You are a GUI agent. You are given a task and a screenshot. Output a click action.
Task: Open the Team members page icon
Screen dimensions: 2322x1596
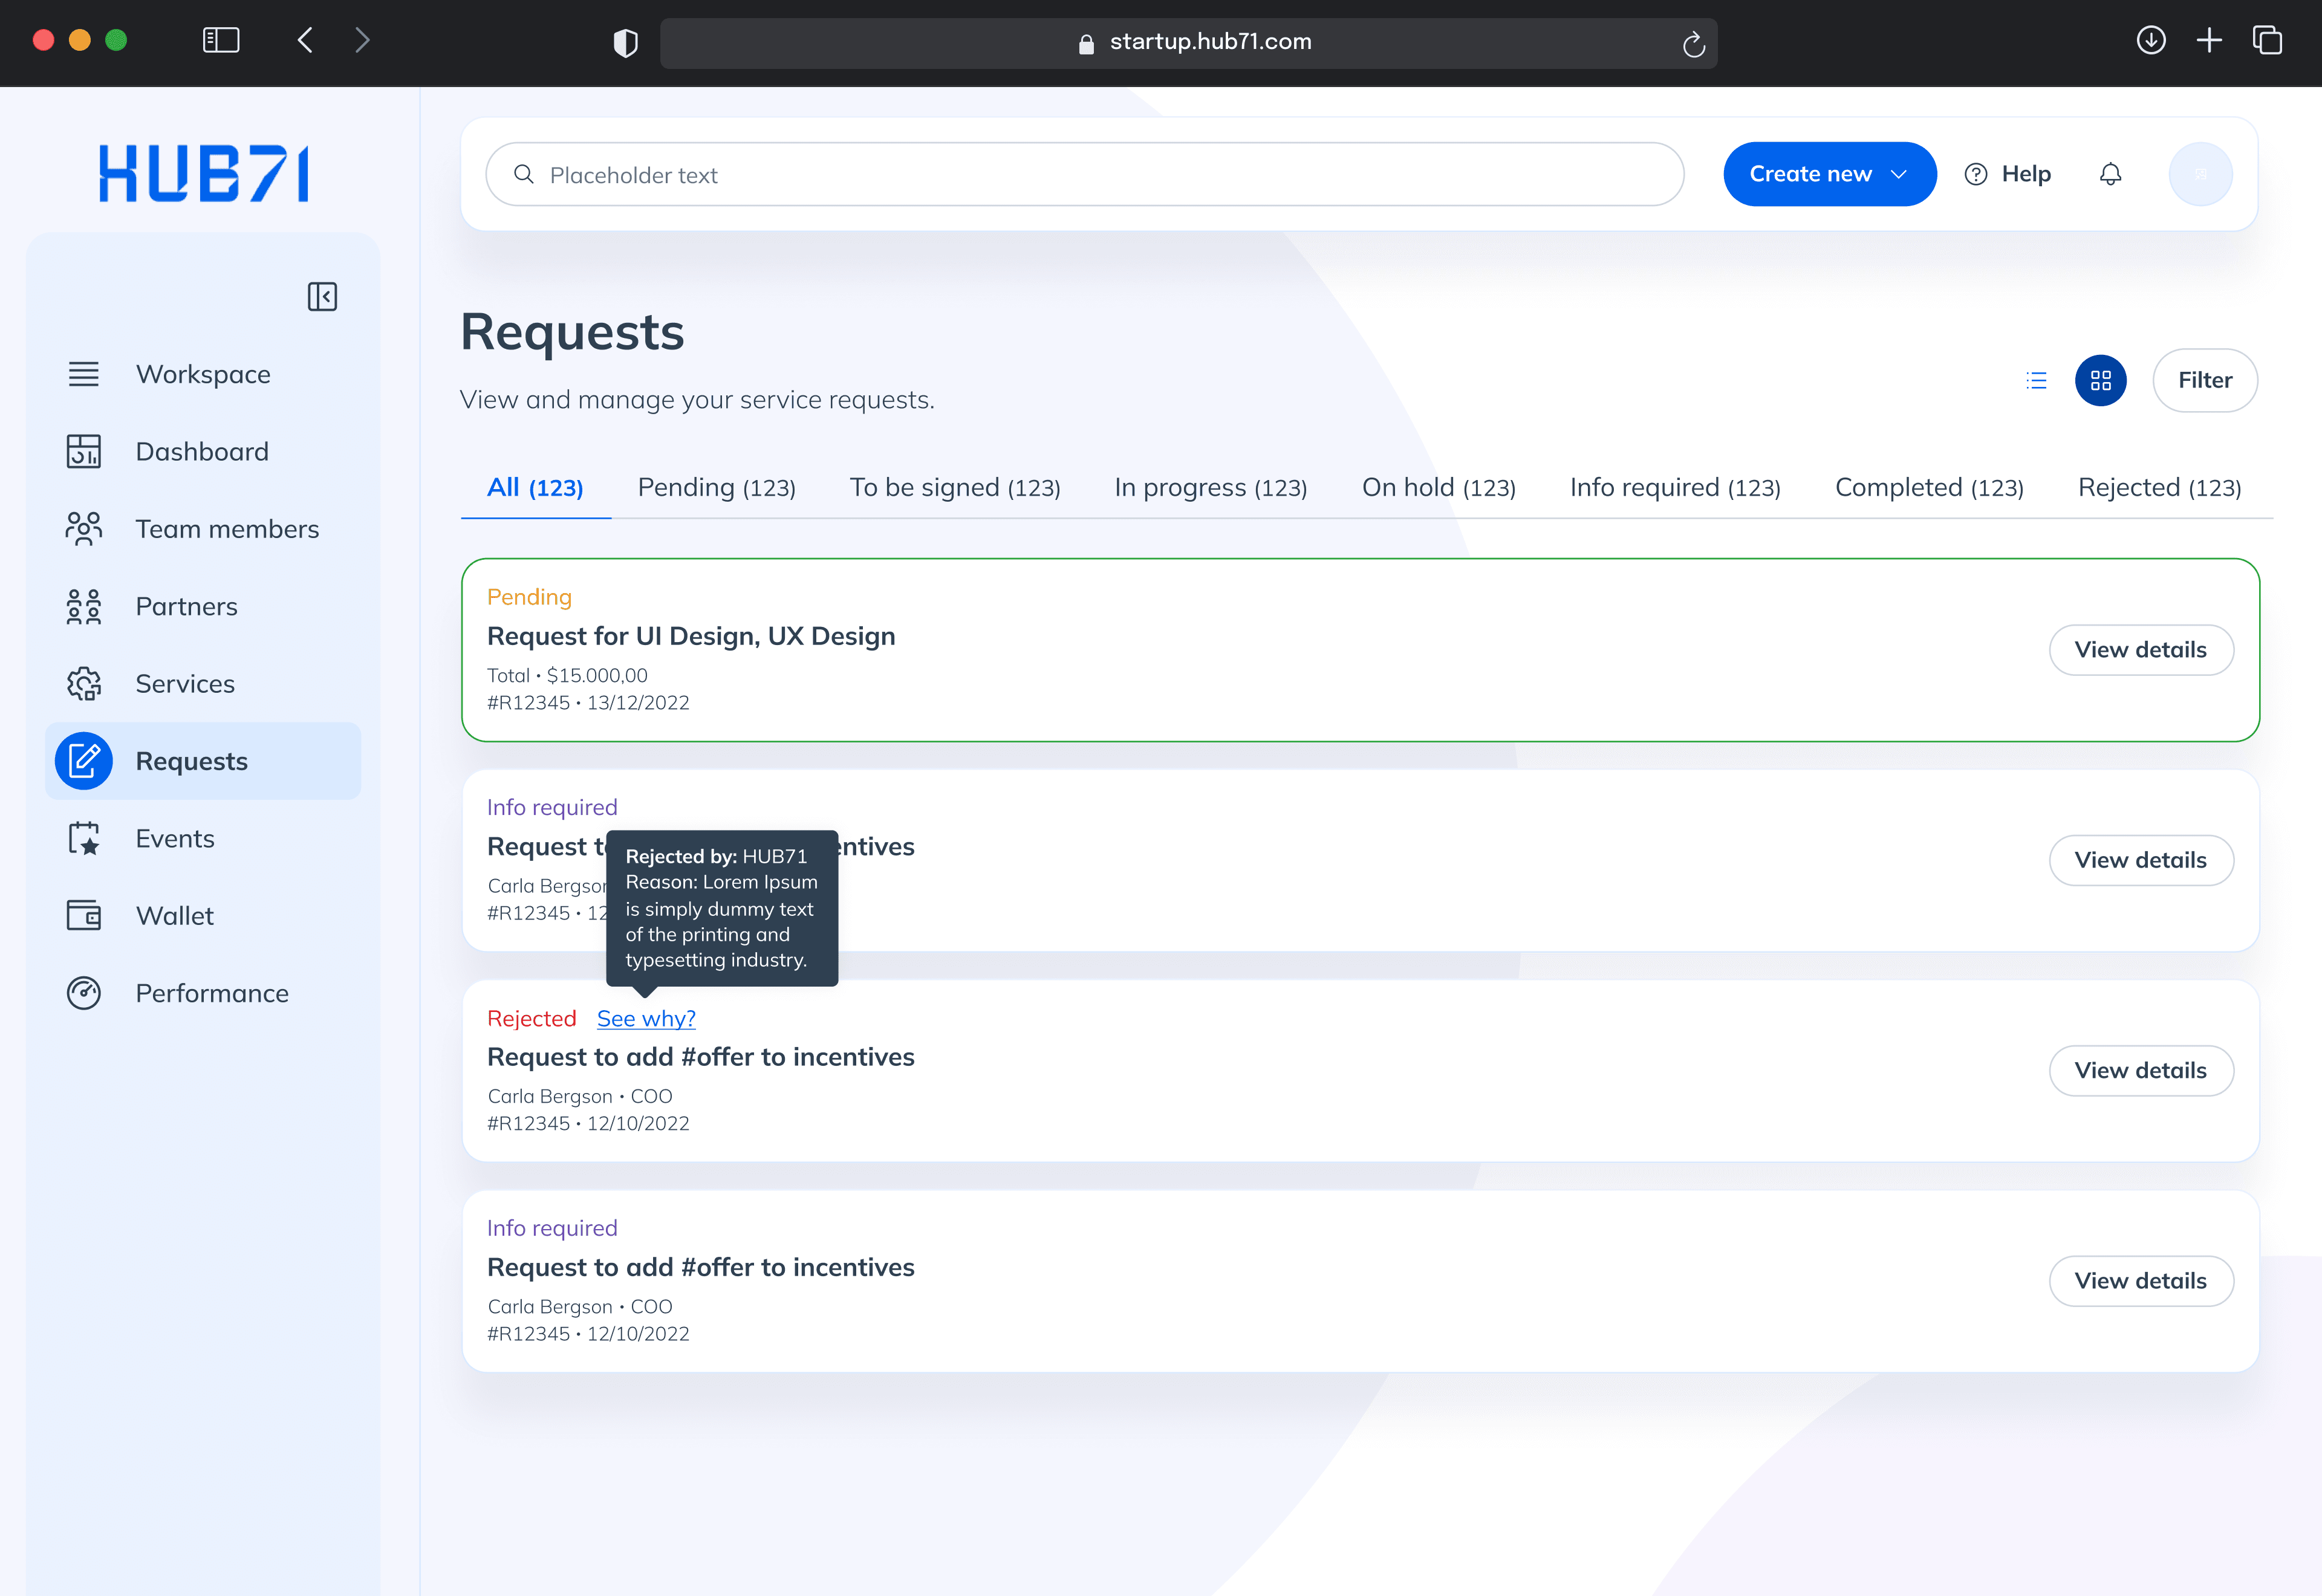tap(84, 529)
